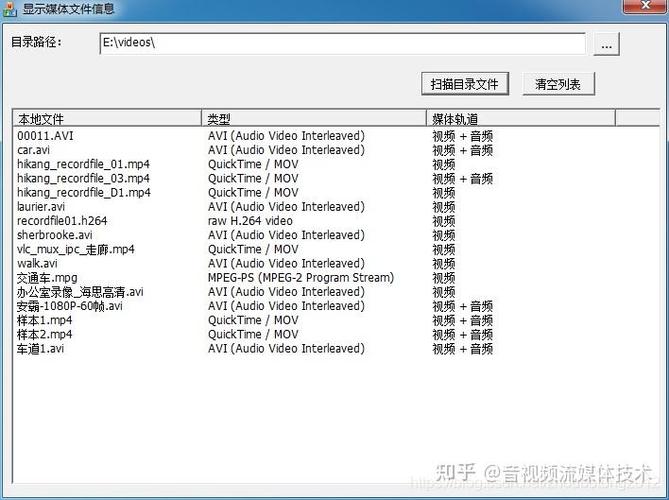Click the 扫描目录文件 button
The height and width of the screenshot is (500, 669).
pyautogui.click(x=465, y=84)
